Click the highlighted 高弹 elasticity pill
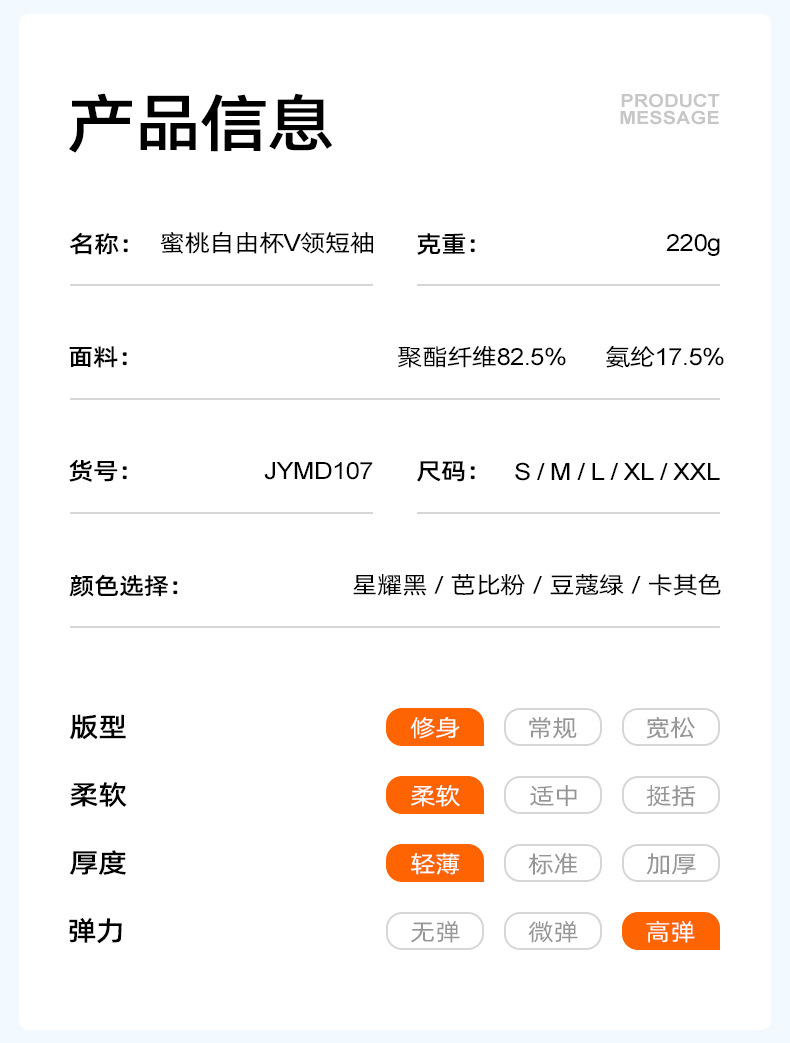 [670, 931]
